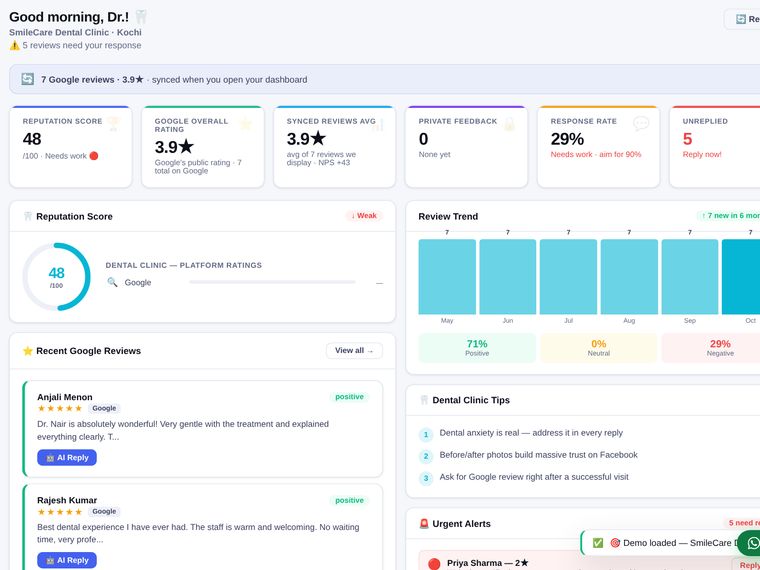Viewport: 760px width, 570px height.
Task: Click 'Ask for Google review' tip text
Action: 534,477
